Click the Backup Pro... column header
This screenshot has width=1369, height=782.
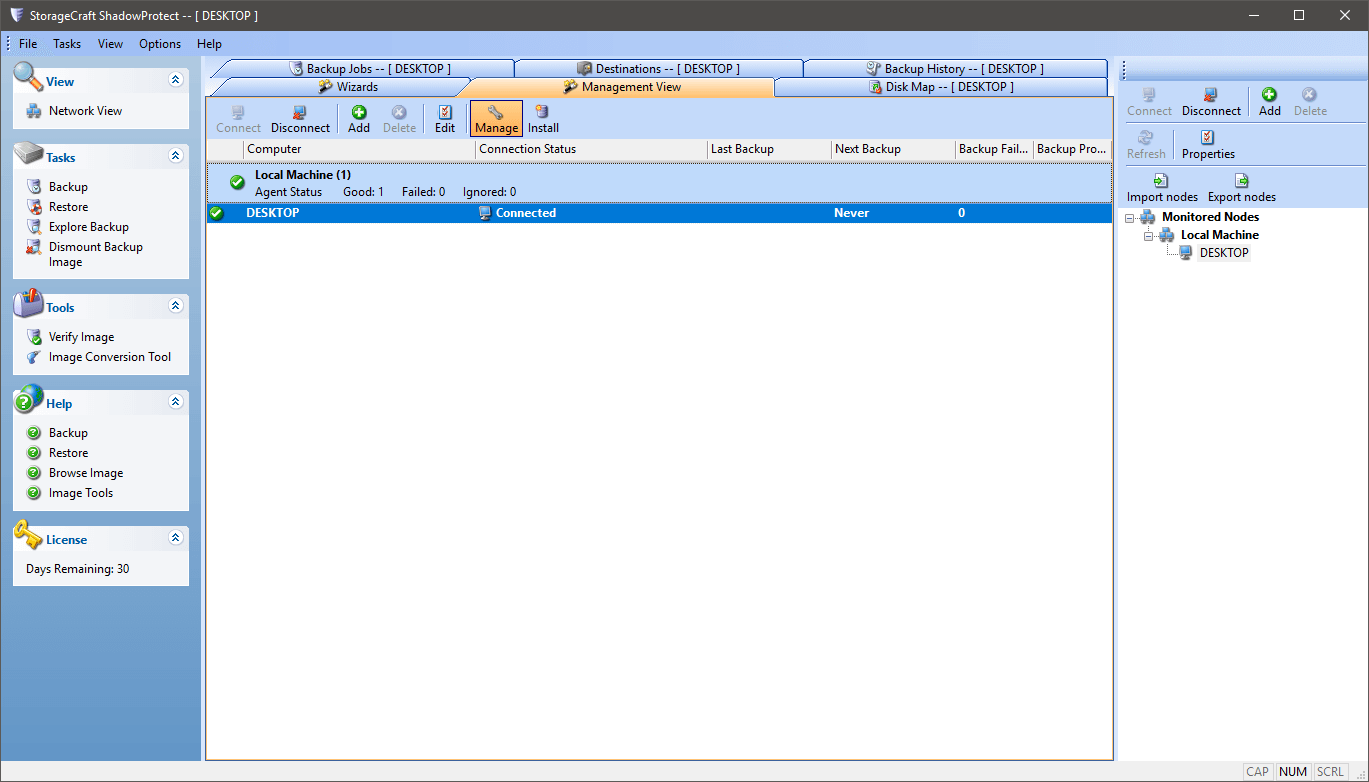pos(1072,149)
